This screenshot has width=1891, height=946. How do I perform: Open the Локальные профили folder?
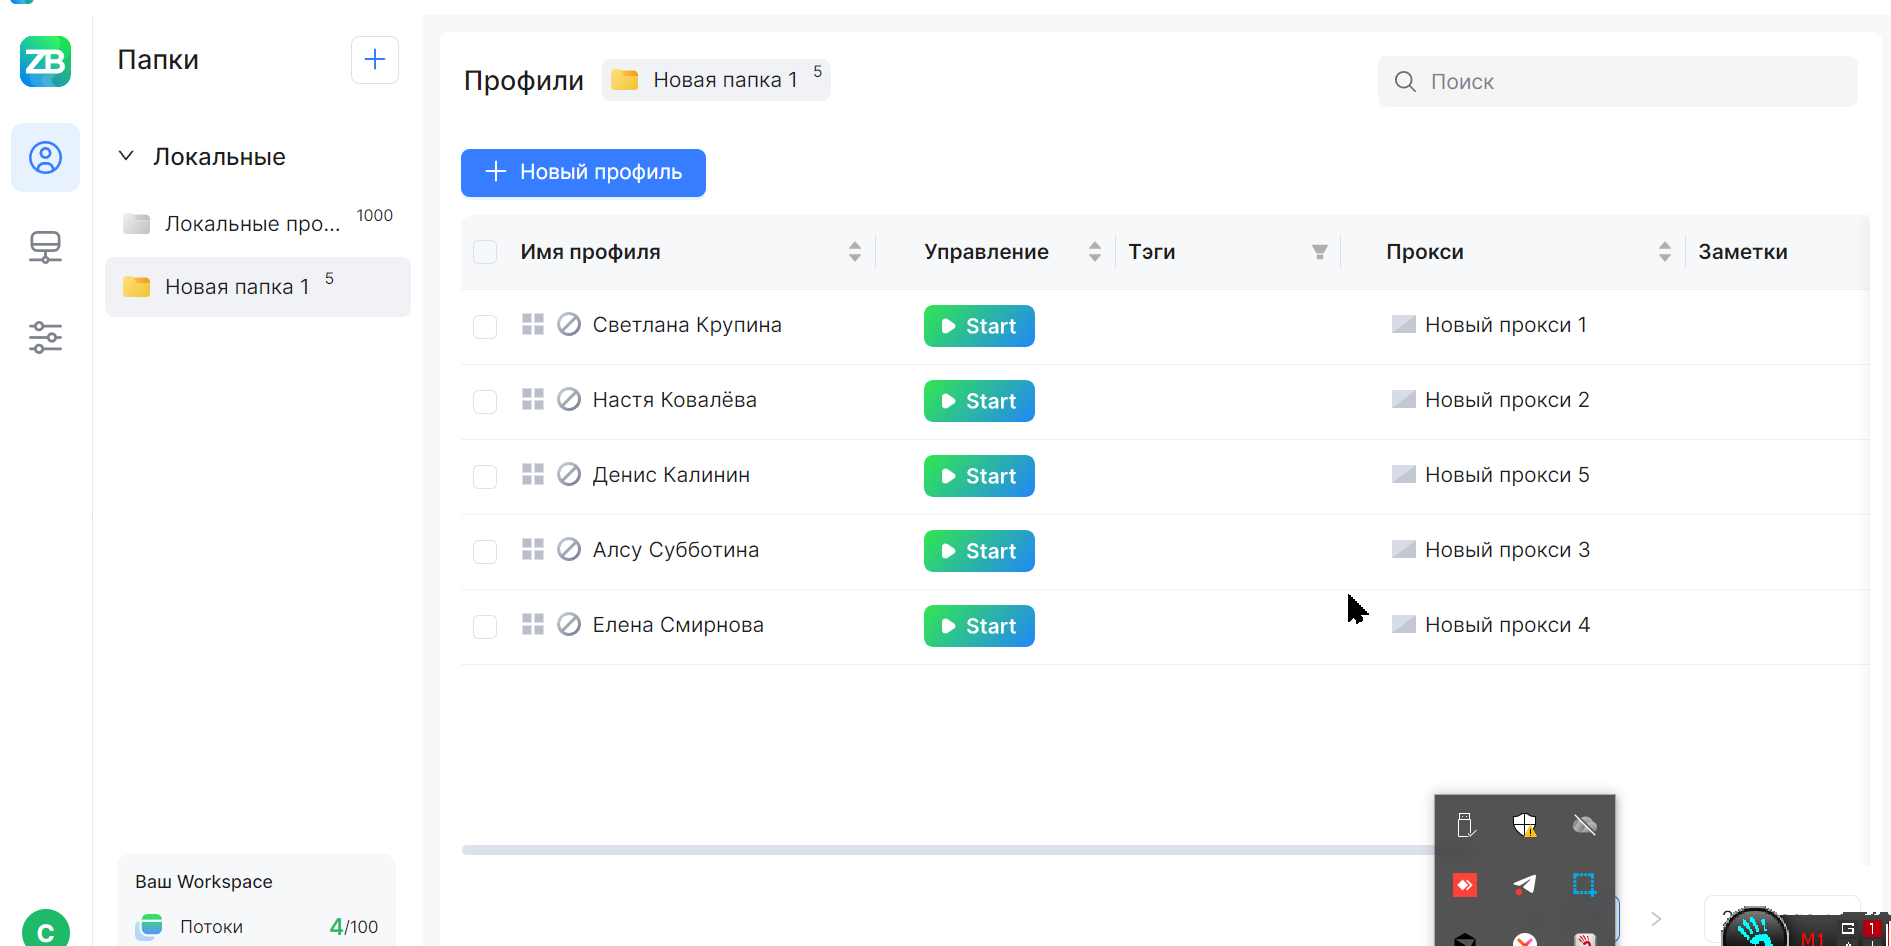tap(252, 224)
